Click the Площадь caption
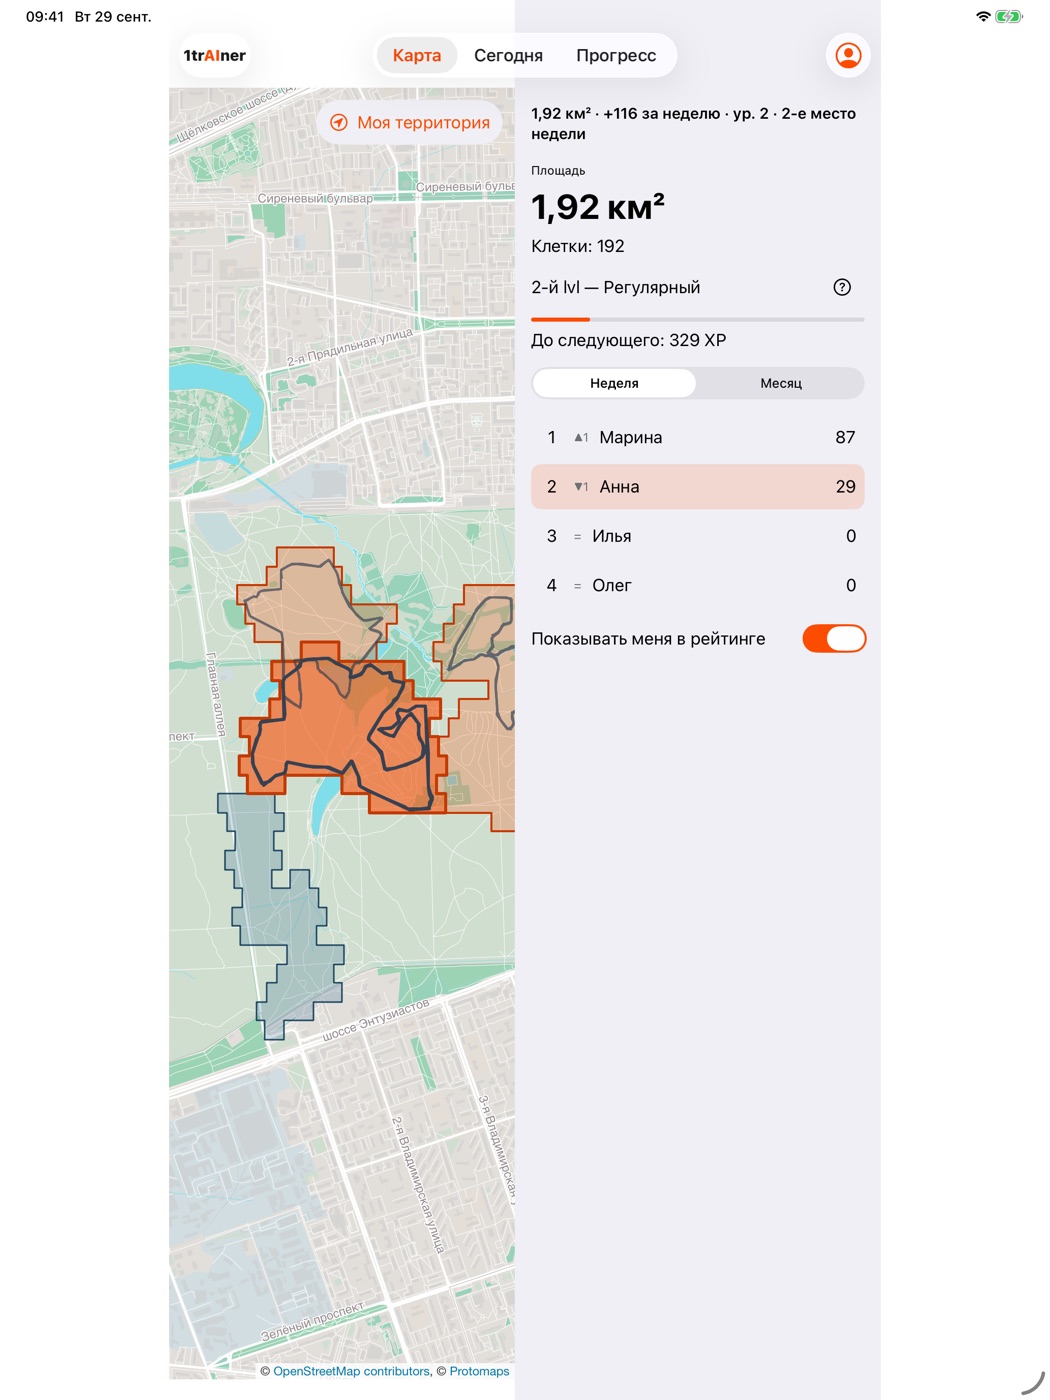The width and height of the screenshot is (1050, 1400). (558, 170)
